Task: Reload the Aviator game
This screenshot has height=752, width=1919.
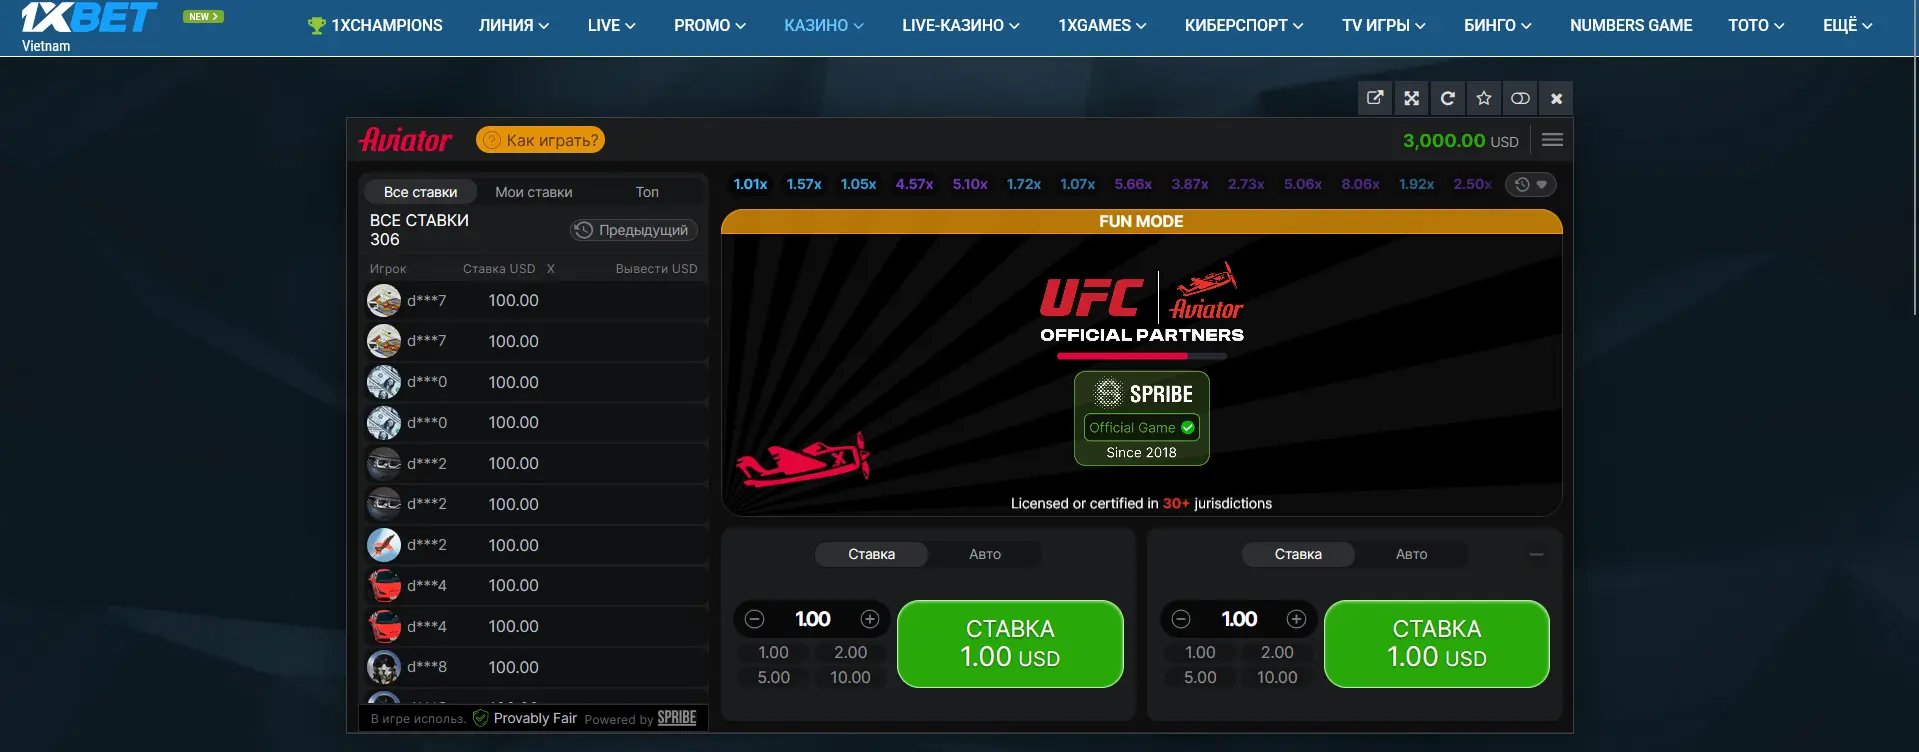Action: pos(1447,98)
